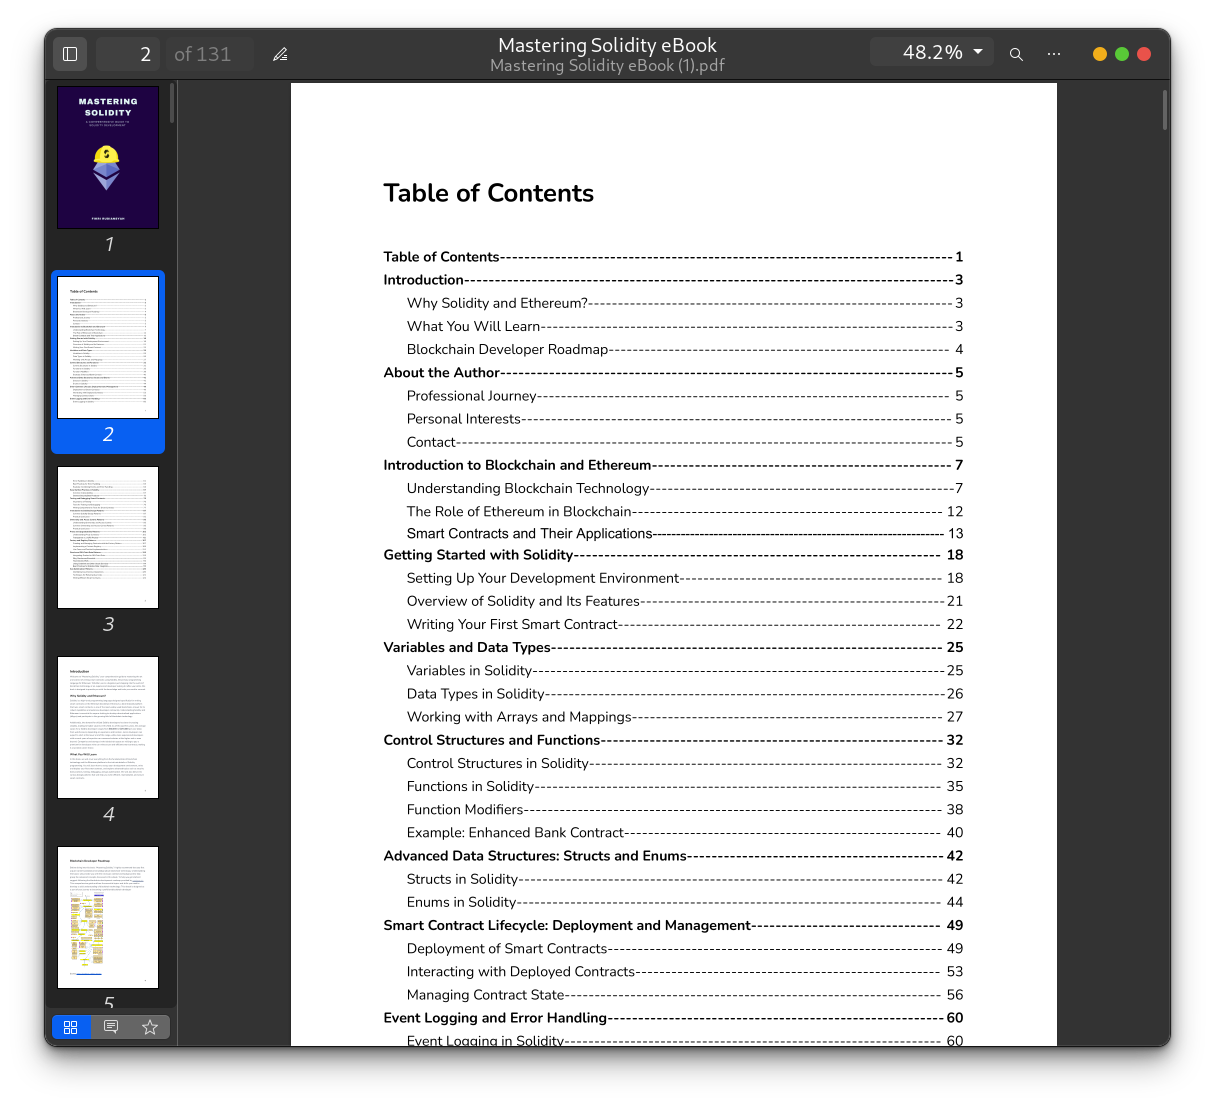The width and height of the screenshot is (1215, 1107).
Task: Open the 48.2% zoom level dropdown
Action: click(x=931, y=52)
